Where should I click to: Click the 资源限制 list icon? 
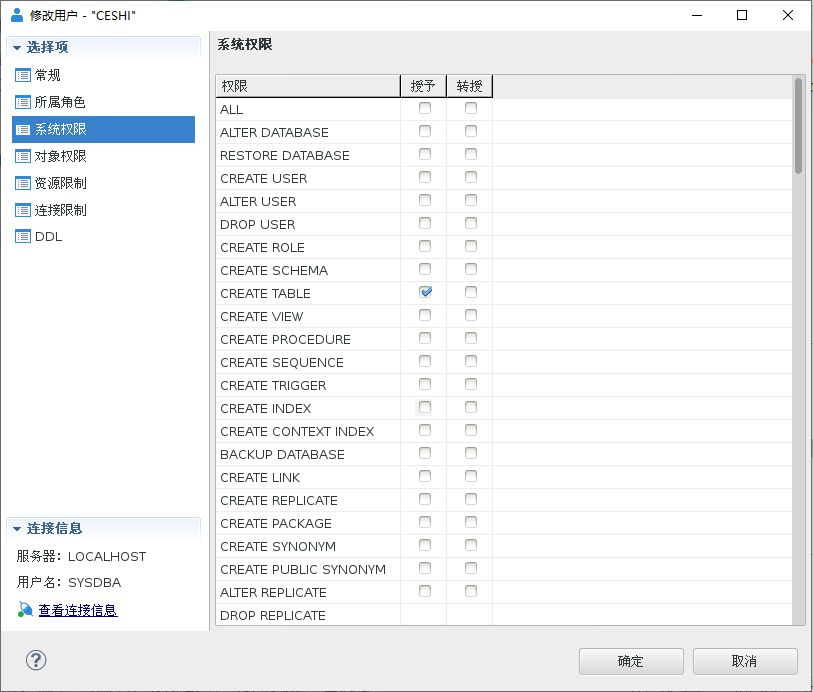click(x=23, y=183)
